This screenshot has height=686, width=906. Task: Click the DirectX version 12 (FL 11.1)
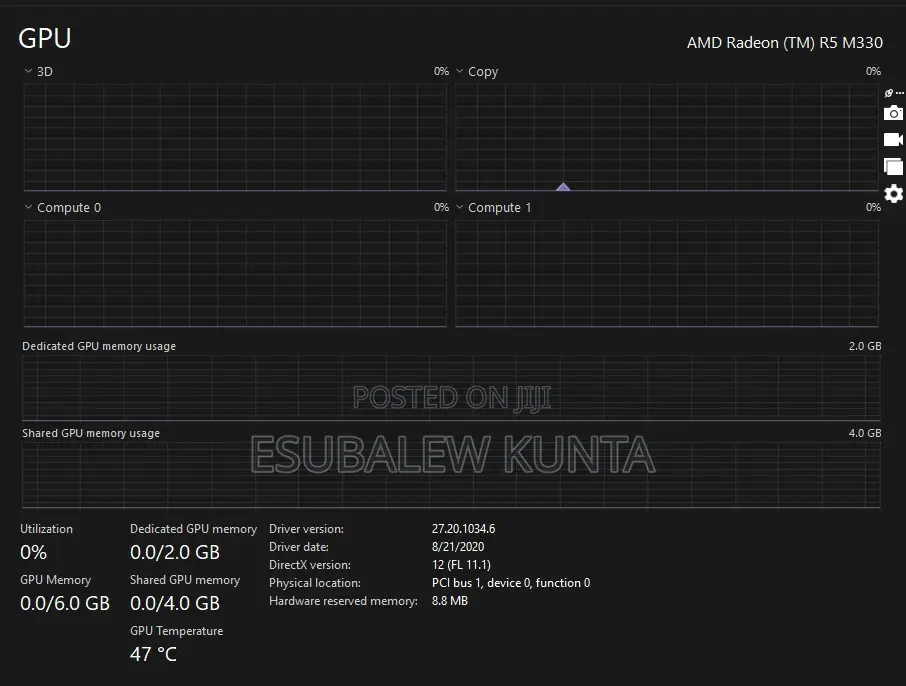461,565
